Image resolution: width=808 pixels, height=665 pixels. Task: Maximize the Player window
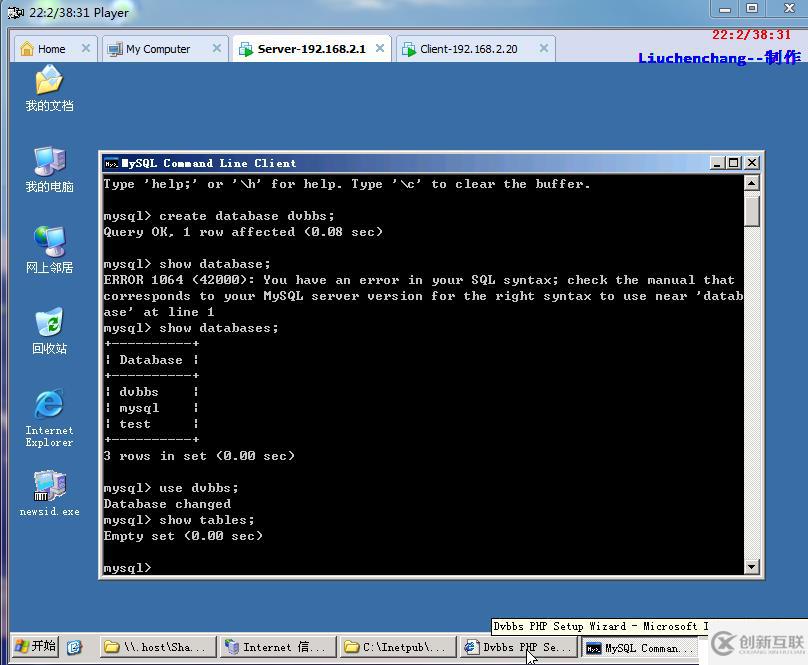pos(752,8)
